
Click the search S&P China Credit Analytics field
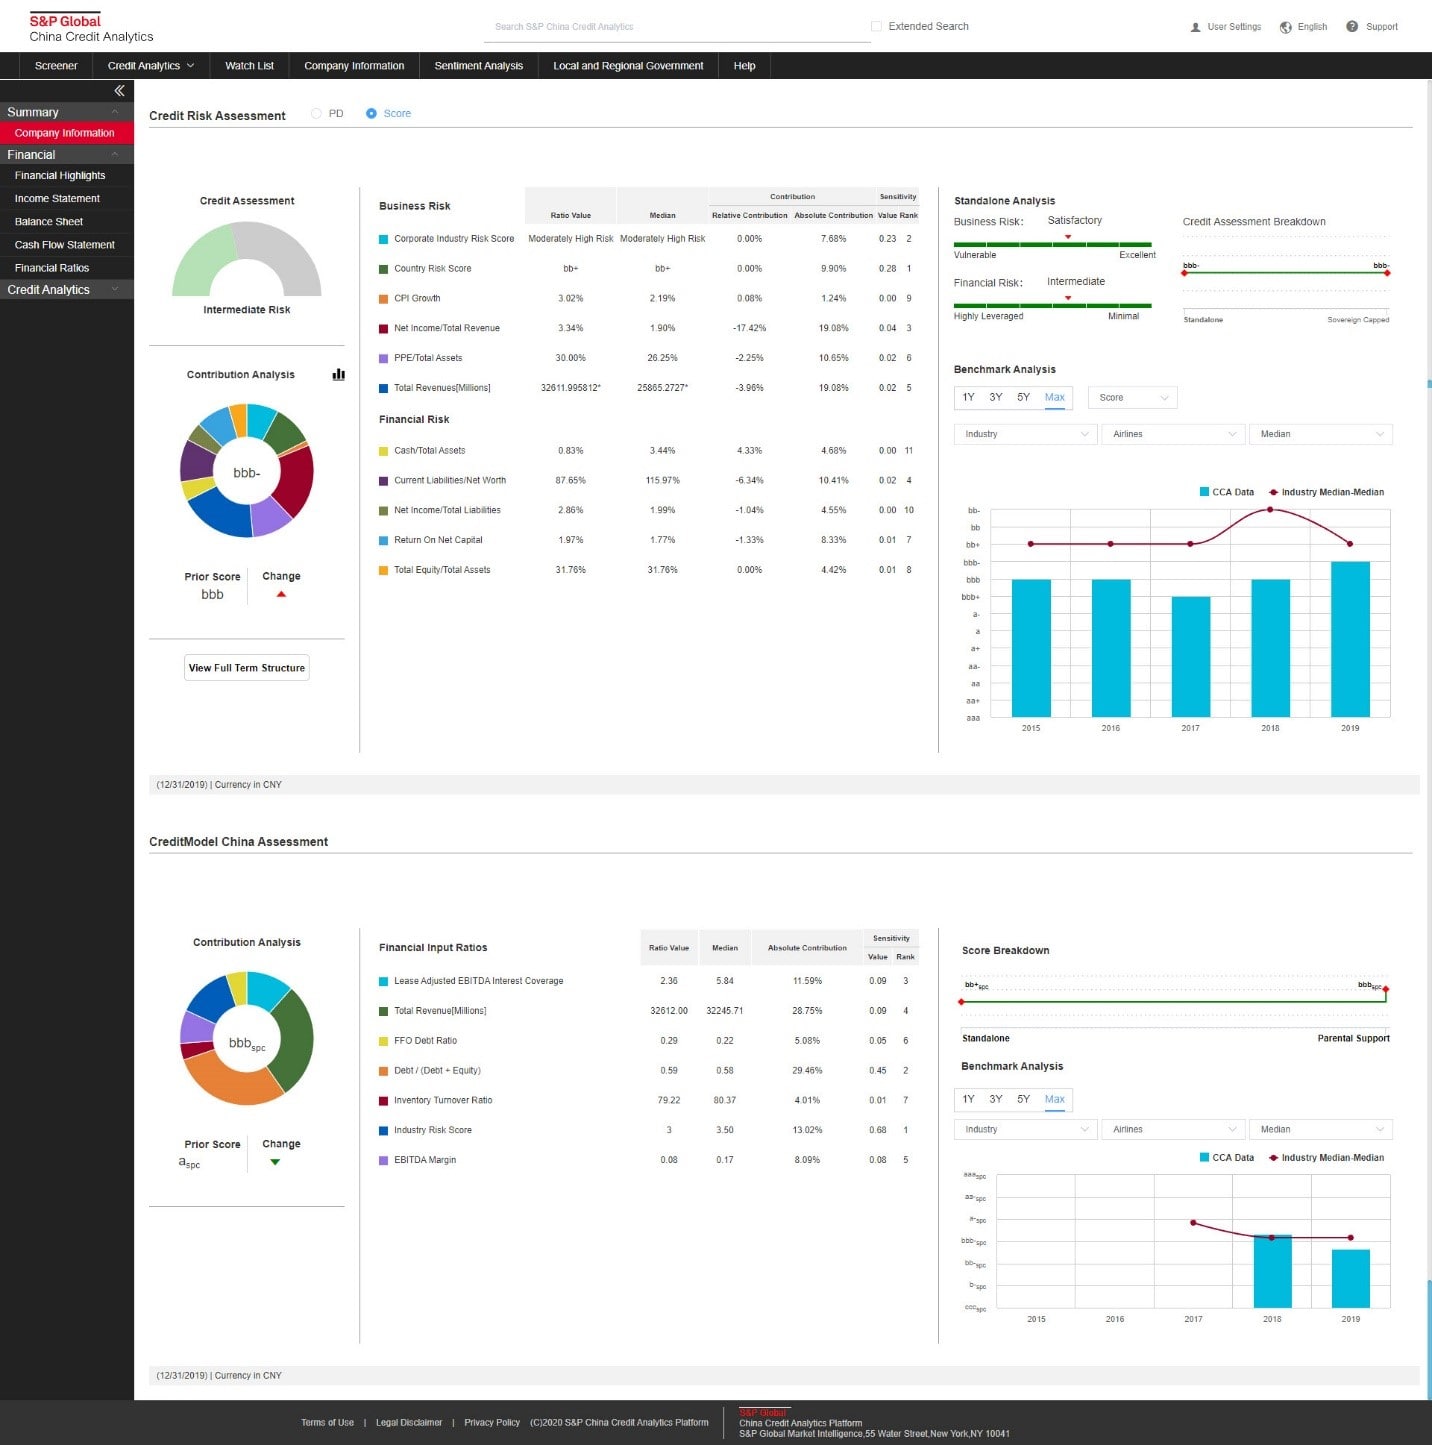click(x=677, y=27)
